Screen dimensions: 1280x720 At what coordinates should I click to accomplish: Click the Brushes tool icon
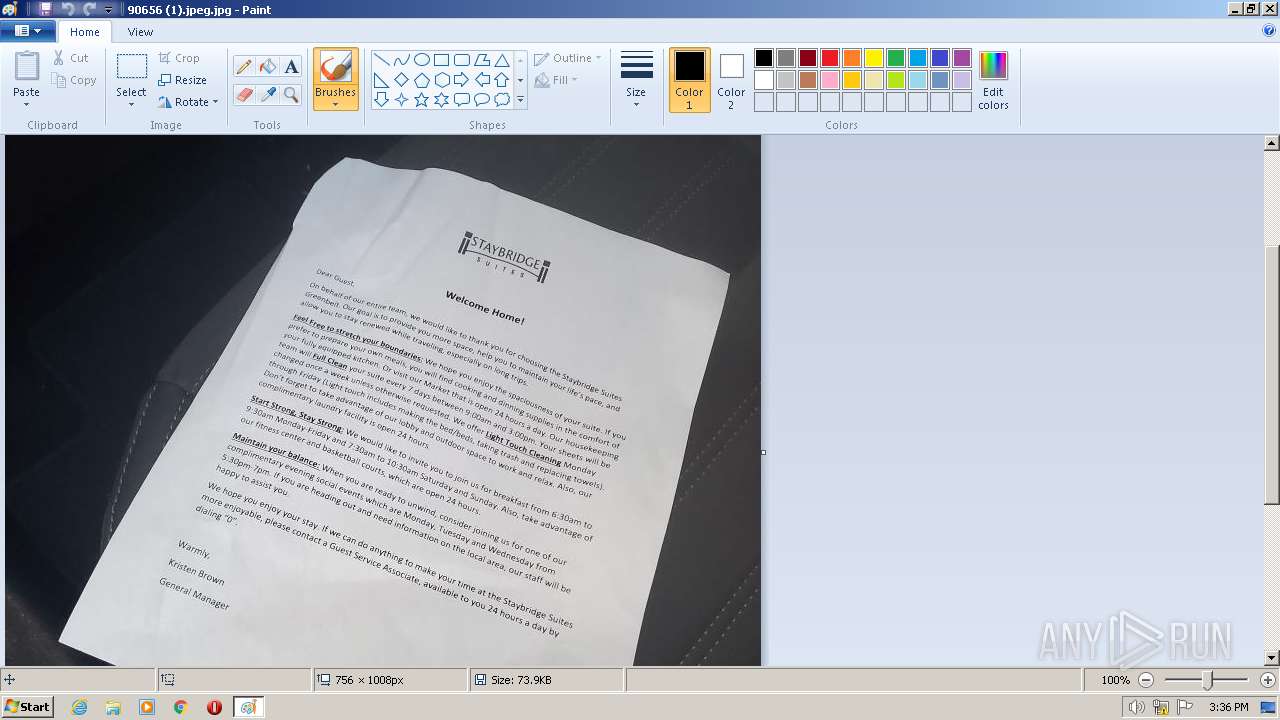pos(335,68)
